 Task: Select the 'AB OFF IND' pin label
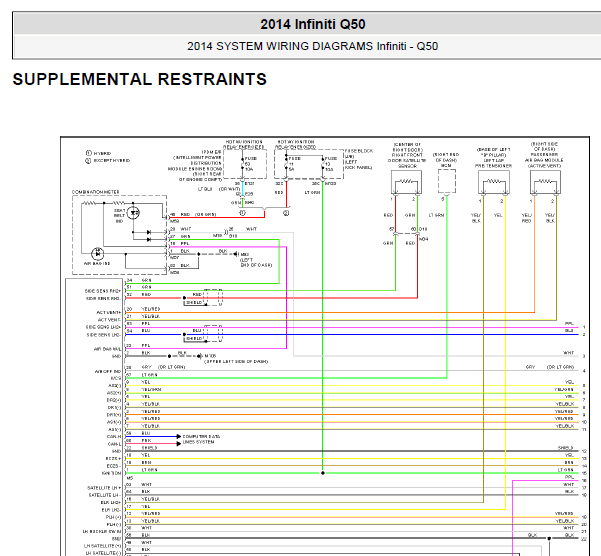point(108,372)
